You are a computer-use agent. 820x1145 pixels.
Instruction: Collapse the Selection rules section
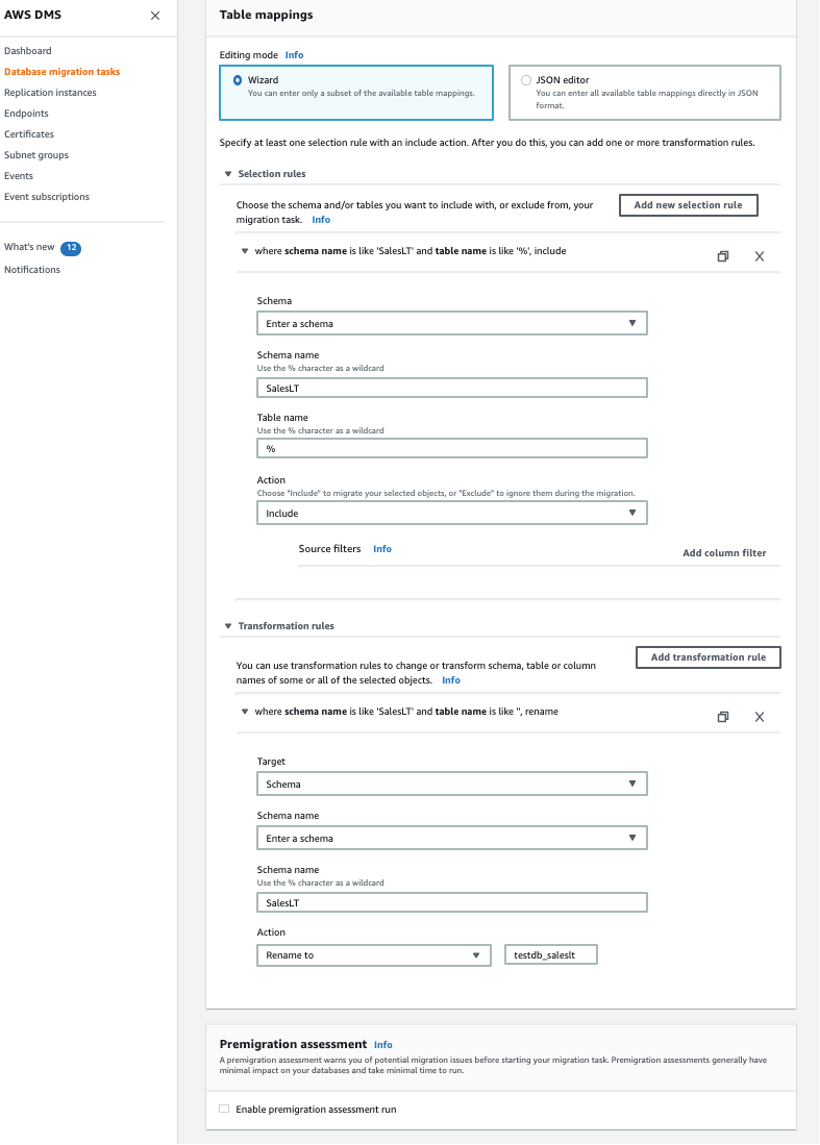pyautogui.click(x=228, y=174)
